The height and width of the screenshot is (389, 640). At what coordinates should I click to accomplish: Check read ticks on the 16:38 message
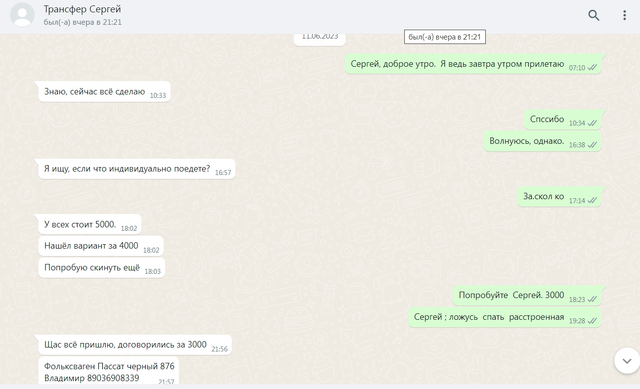592,144
